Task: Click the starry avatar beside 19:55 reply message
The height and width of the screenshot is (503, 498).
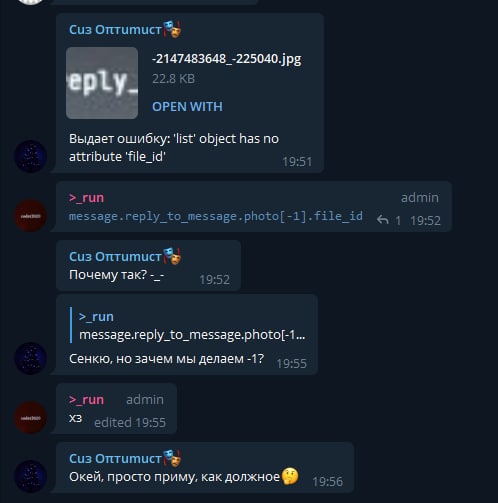Action: (31, 358)
